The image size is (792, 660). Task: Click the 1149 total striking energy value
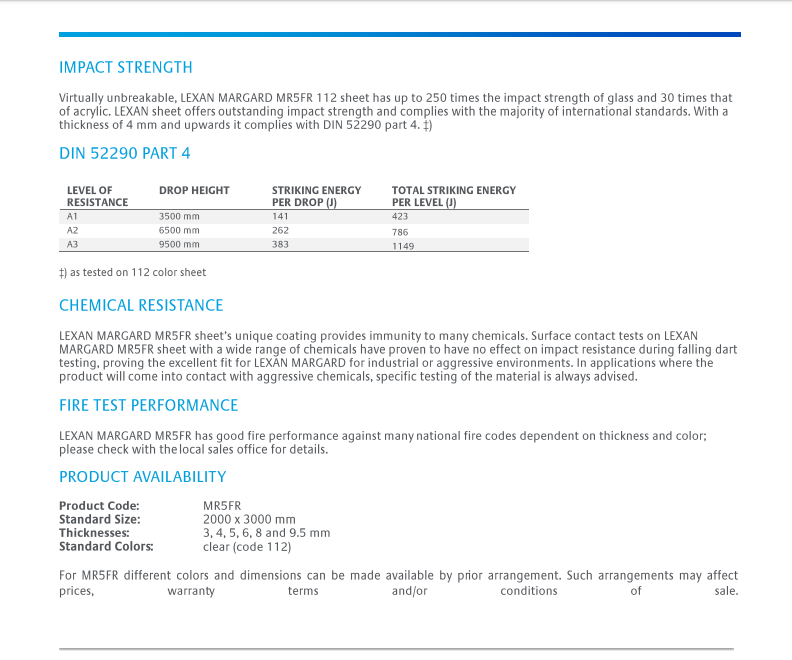(x=403, y=245)
